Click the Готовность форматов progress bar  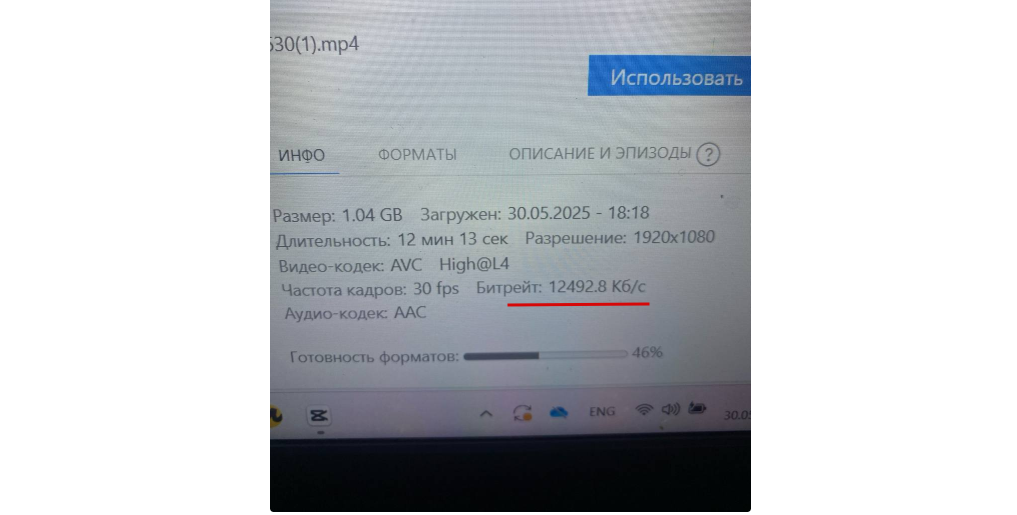[x=545, y=355]
